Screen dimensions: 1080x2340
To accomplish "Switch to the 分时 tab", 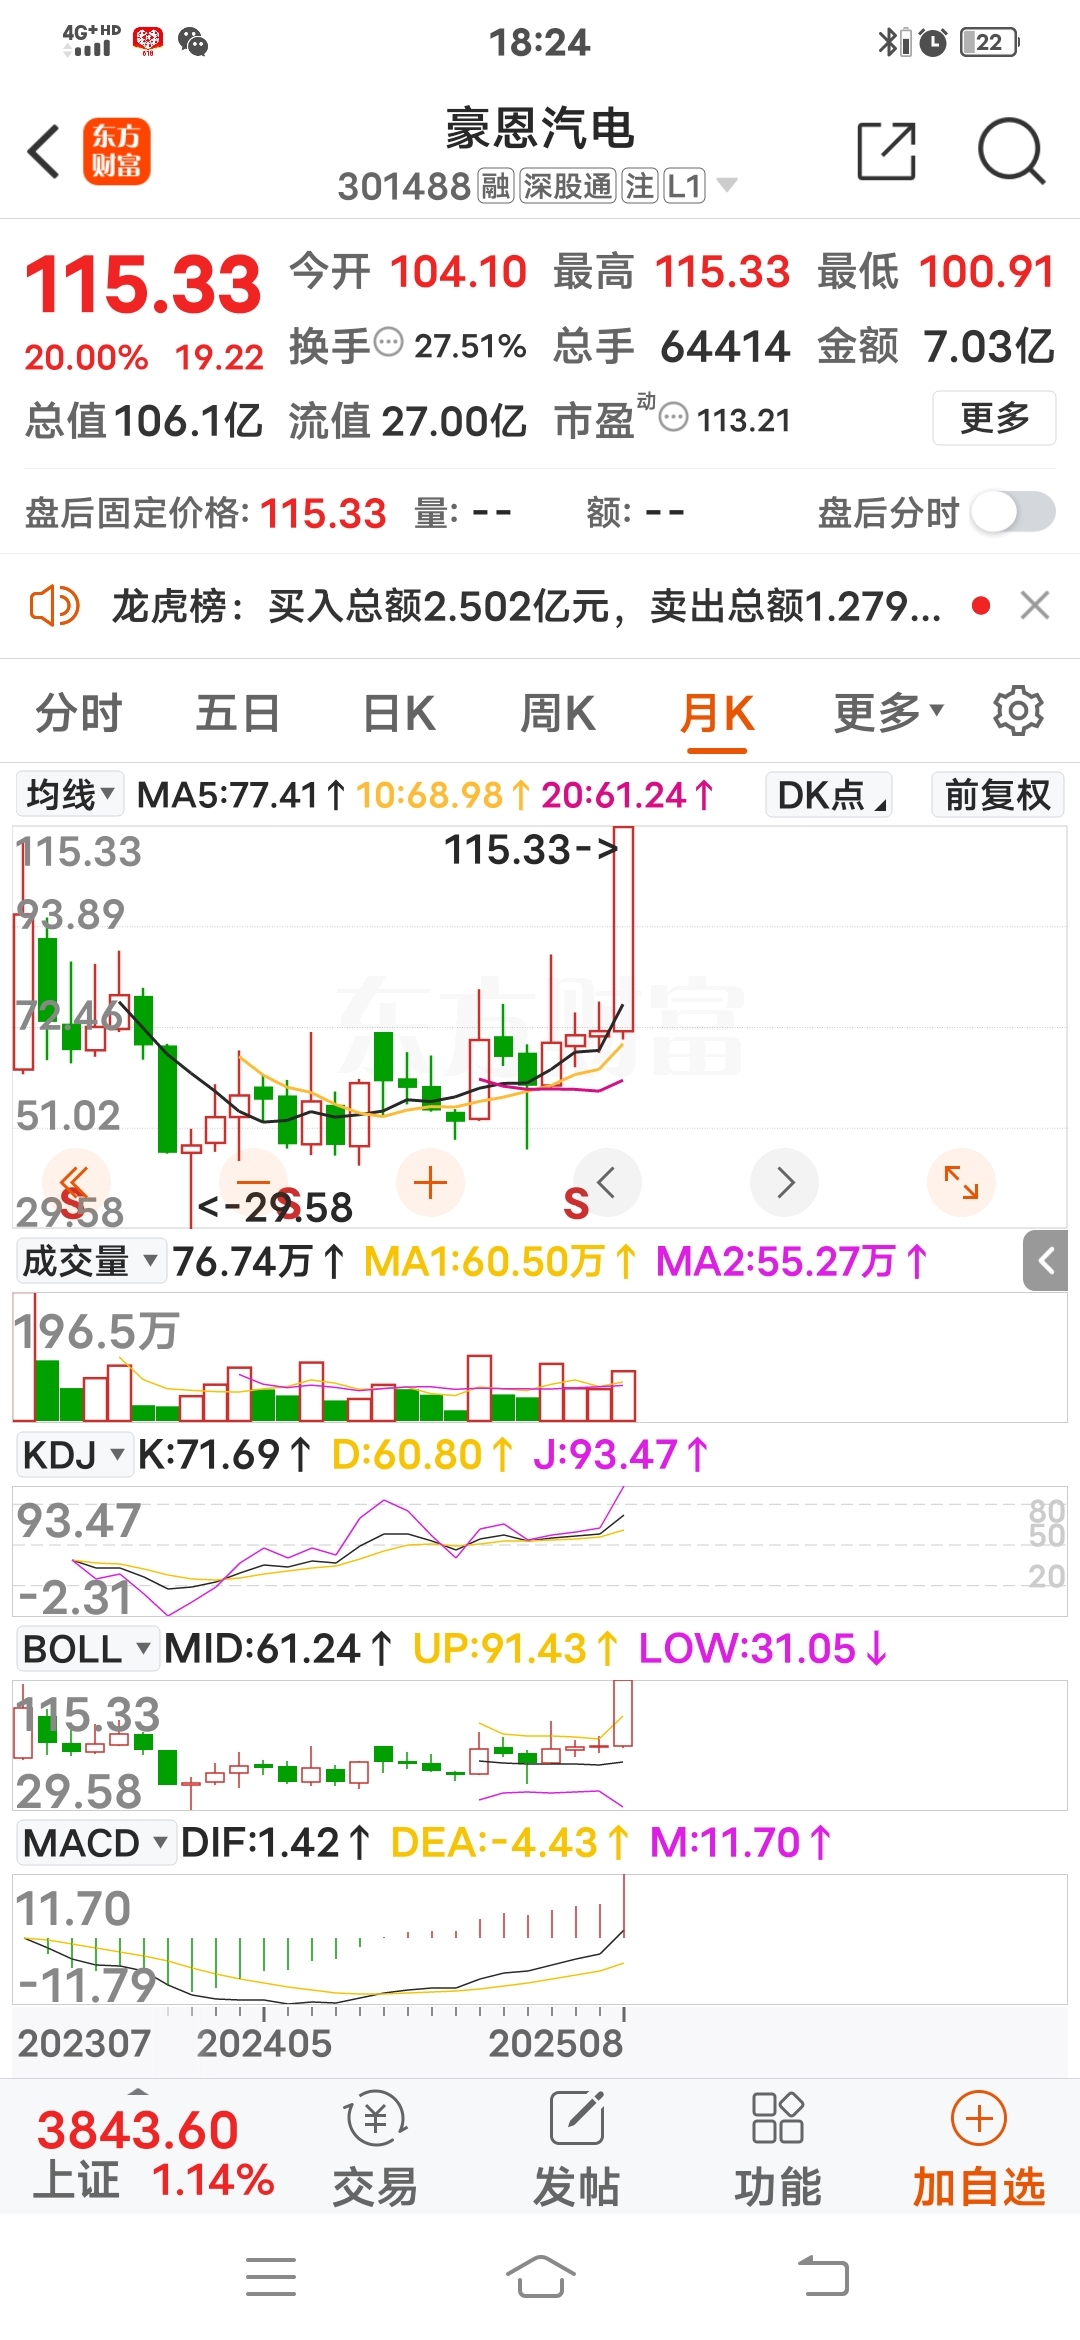I will [78, 714].
